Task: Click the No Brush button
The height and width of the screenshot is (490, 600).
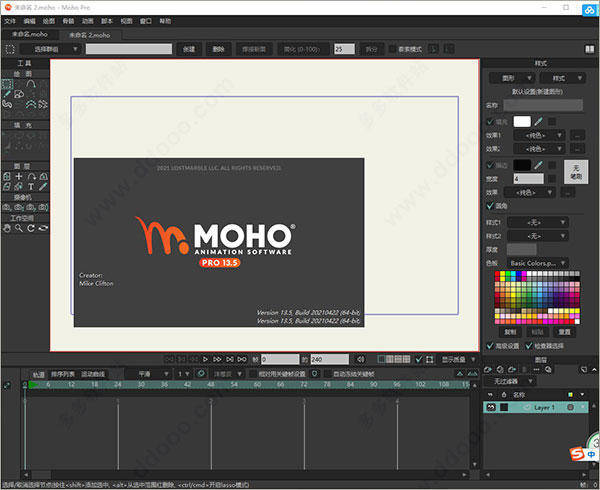Action: [576, 172]
